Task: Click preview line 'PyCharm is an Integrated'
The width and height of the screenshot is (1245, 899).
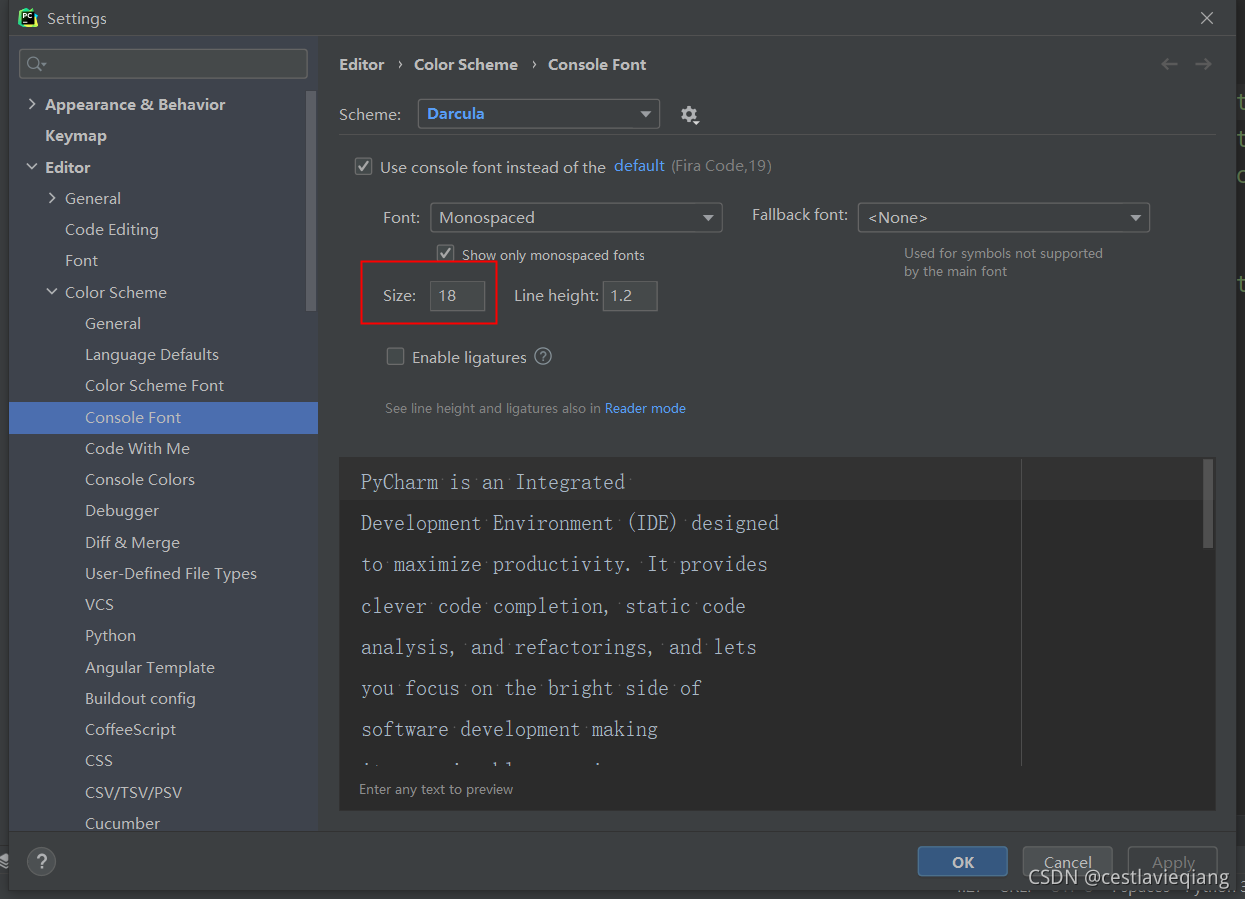Action: click(x=493, y=482)
